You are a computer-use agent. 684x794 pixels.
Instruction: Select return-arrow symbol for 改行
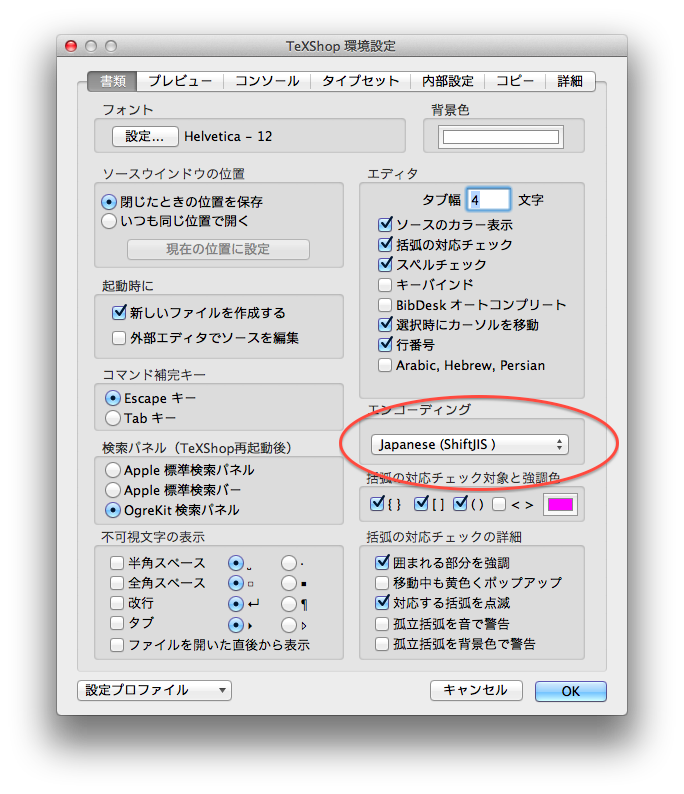[236, 604]
